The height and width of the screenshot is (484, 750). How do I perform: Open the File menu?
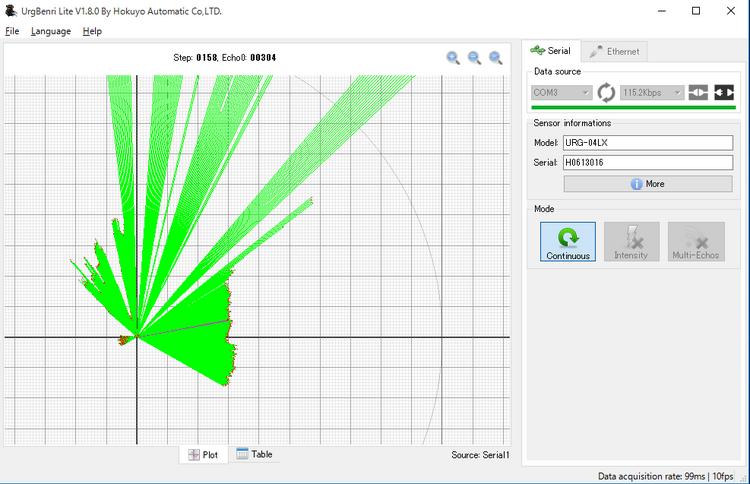(x=12, y=31)
